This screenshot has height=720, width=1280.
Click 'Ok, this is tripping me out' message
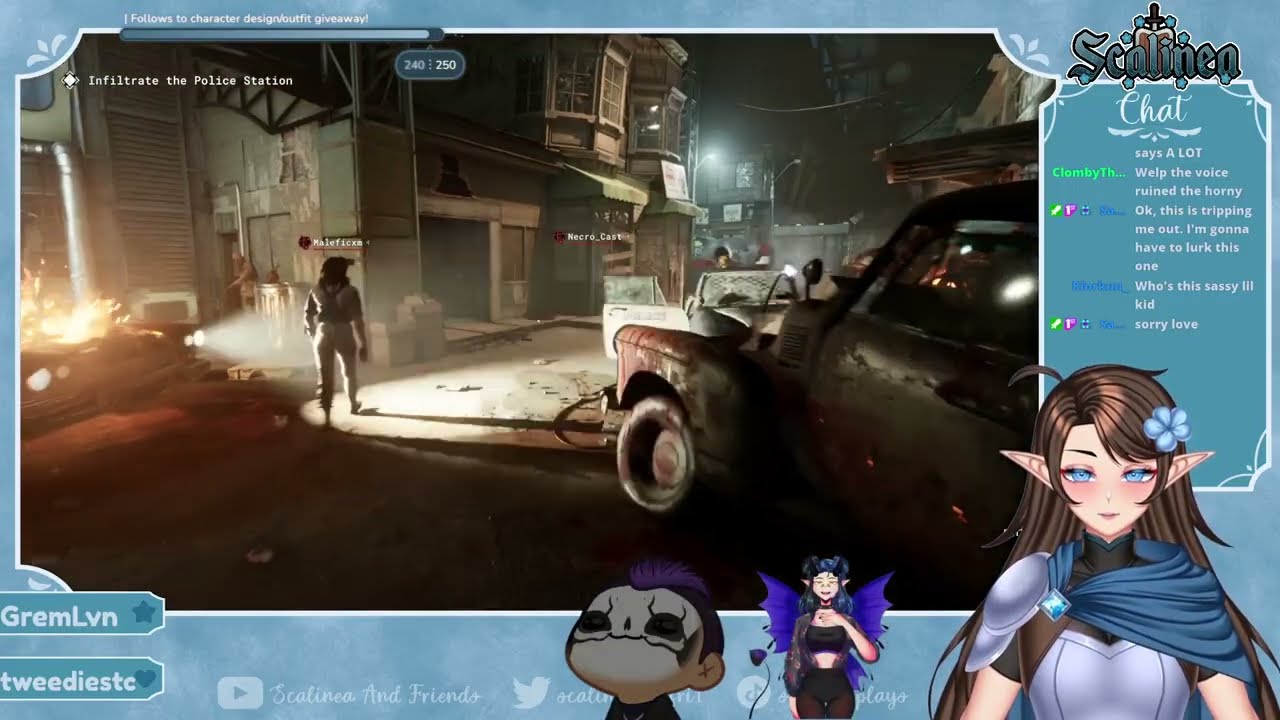[1193, 238]
